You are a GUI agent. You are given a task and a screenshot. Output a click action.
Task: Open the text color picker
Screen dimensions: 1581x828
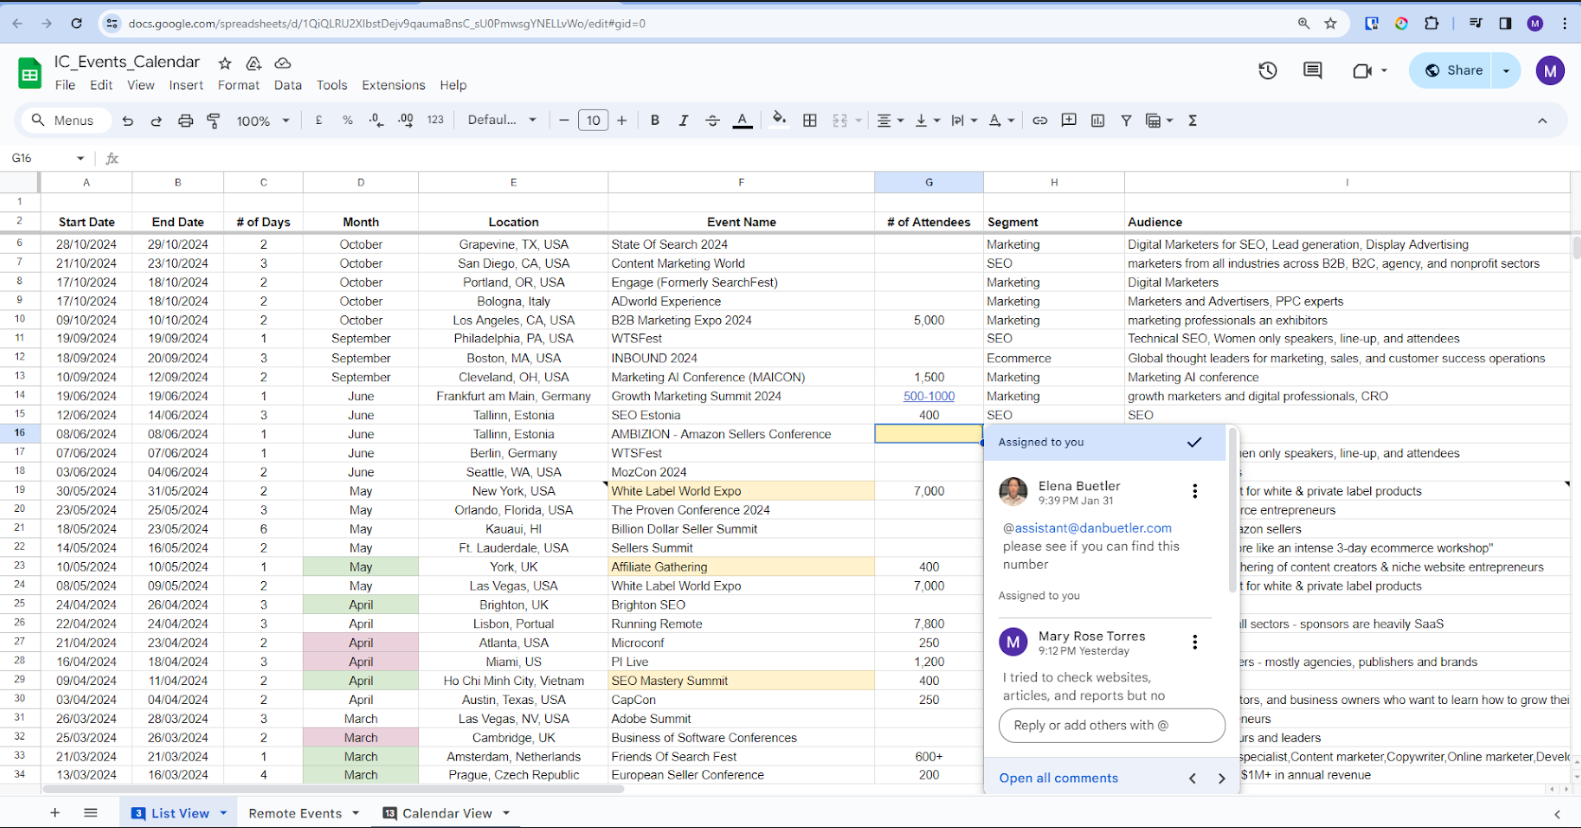click(x=742, y=120)
